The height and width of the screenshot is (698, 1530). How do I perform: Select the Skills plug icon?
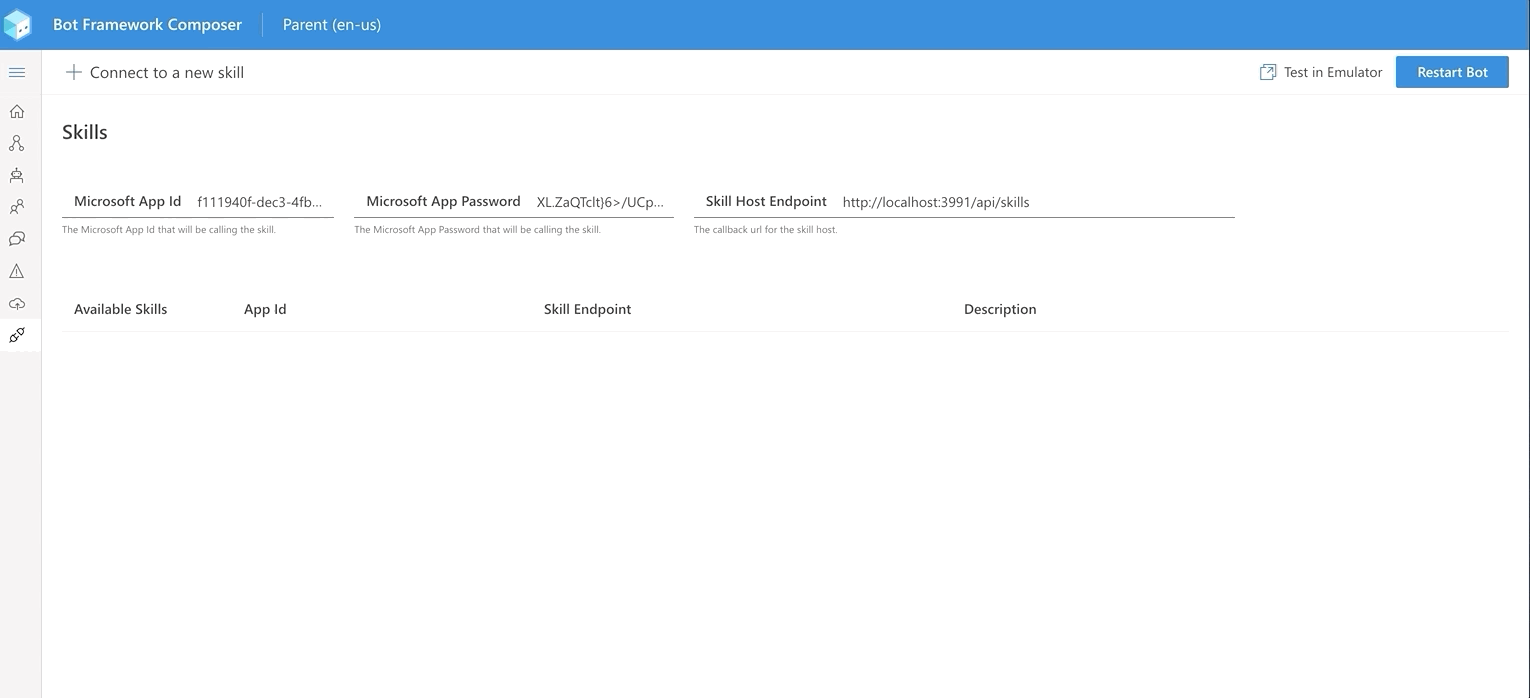[17, 335]
